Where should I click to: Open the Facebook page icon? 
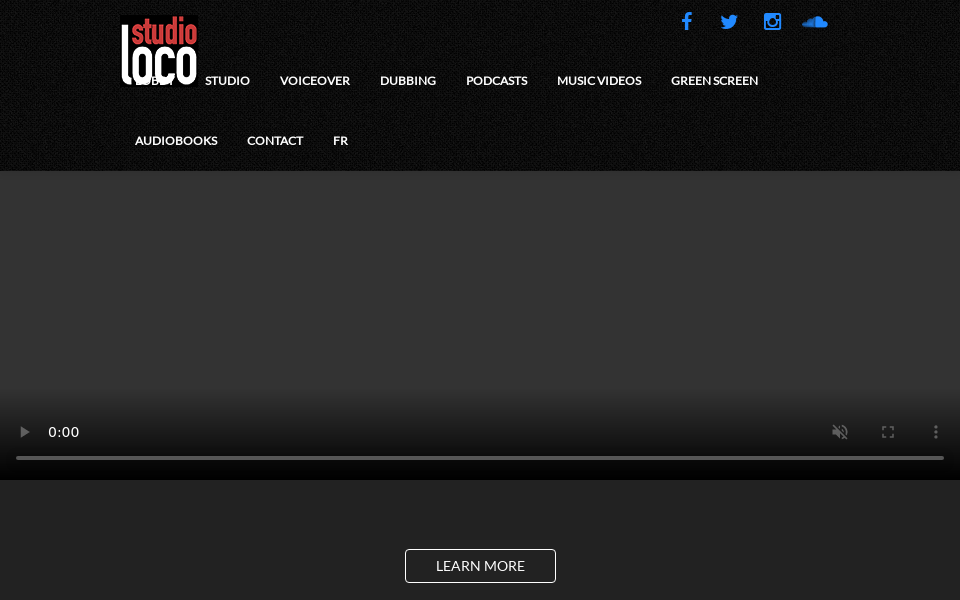[686, 21]
